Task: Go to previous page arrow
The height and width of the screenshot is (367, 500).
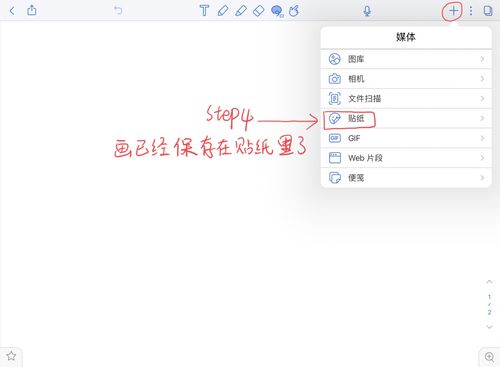Action: (x=489, y=282)
